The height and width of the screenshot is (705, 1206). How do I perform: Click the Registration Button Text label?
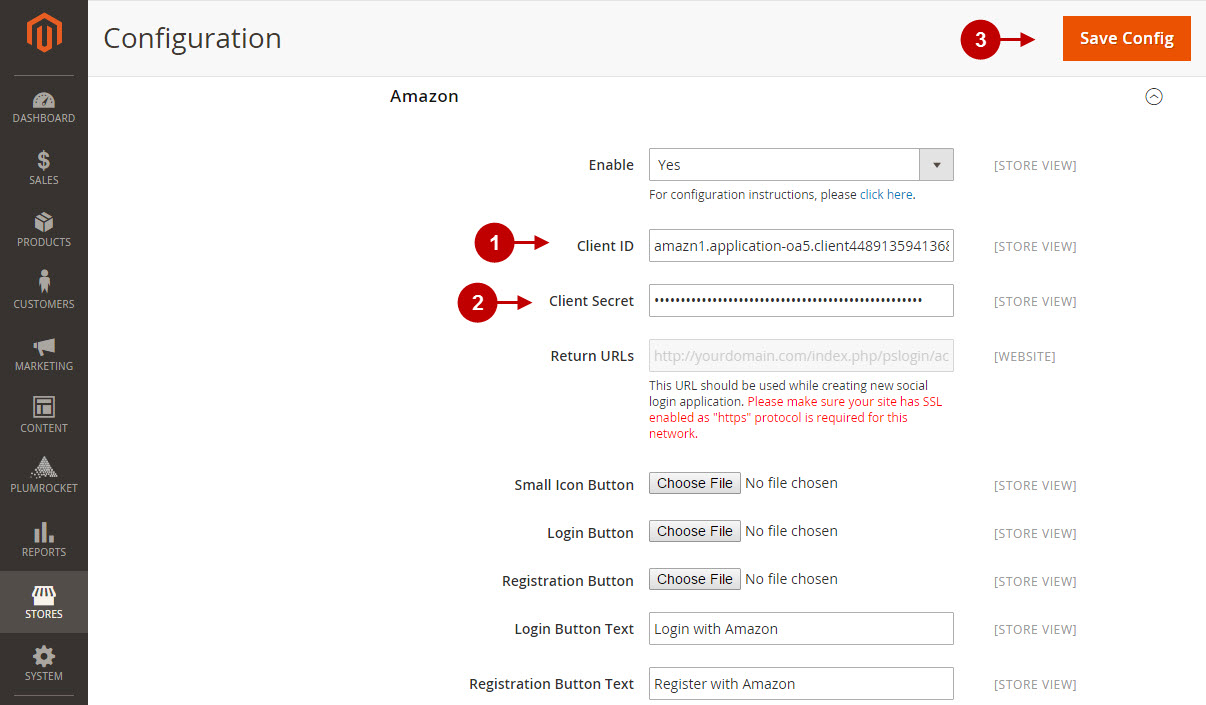tap(551, 684)
